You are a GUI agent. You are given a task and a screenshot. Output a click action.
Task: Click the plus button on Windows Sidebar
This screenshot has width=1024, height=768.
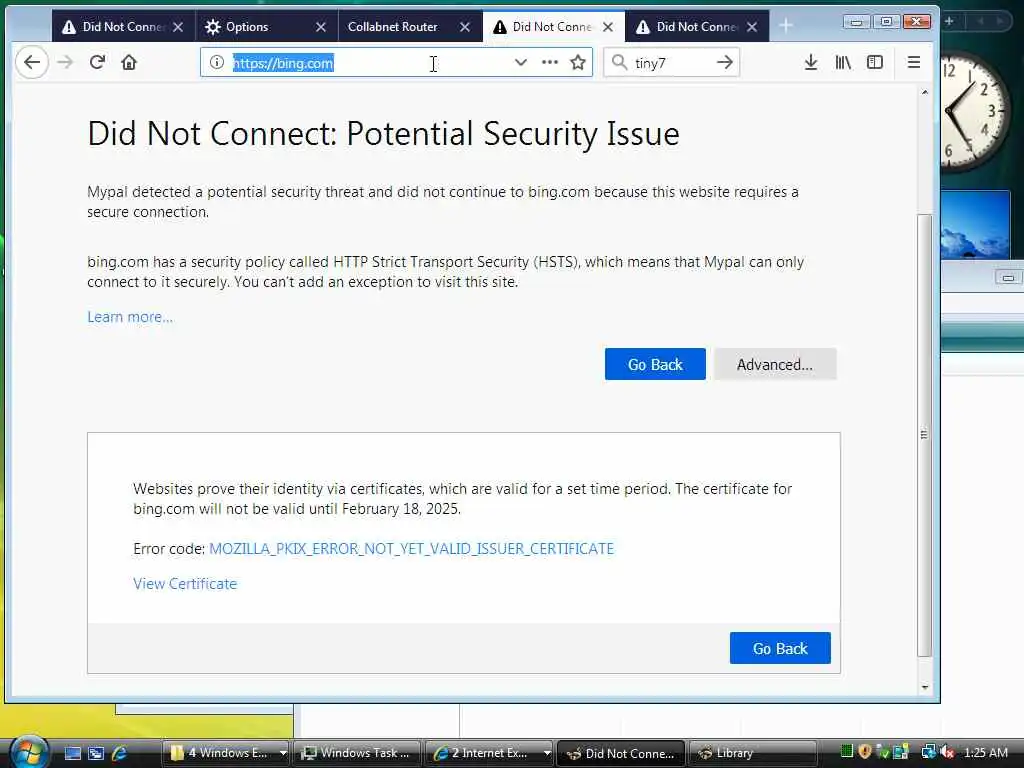click(949, 22)
